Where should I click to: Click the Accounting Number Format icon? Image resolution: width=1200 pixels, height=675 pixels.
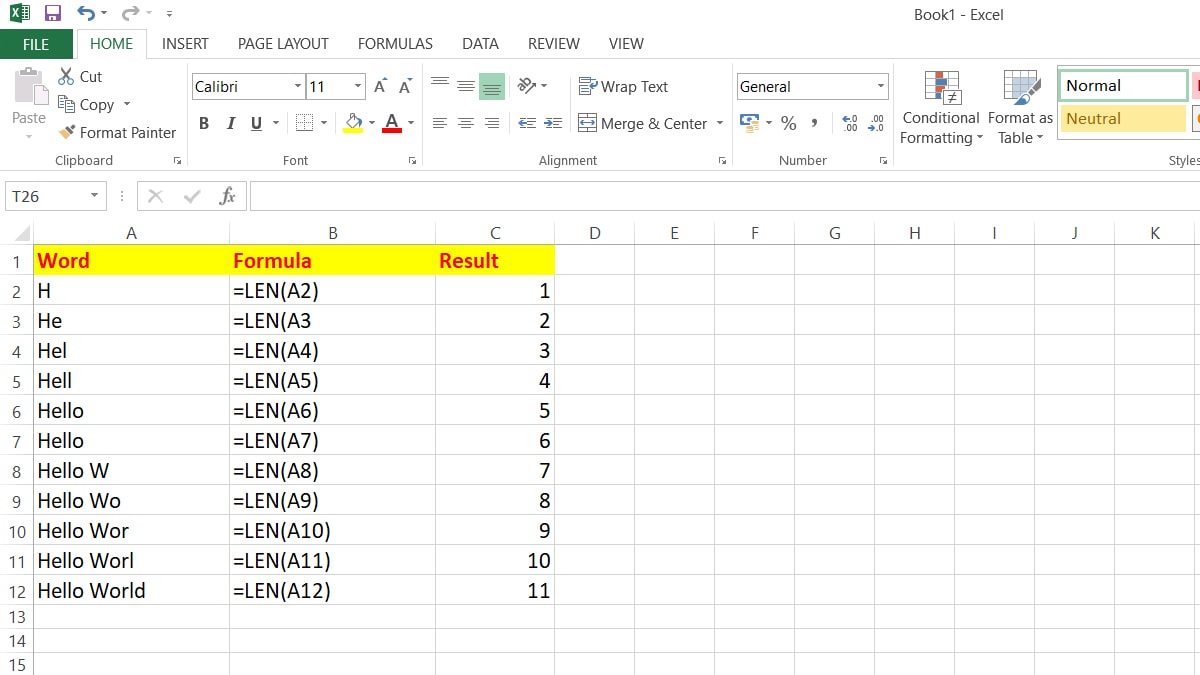749,123
